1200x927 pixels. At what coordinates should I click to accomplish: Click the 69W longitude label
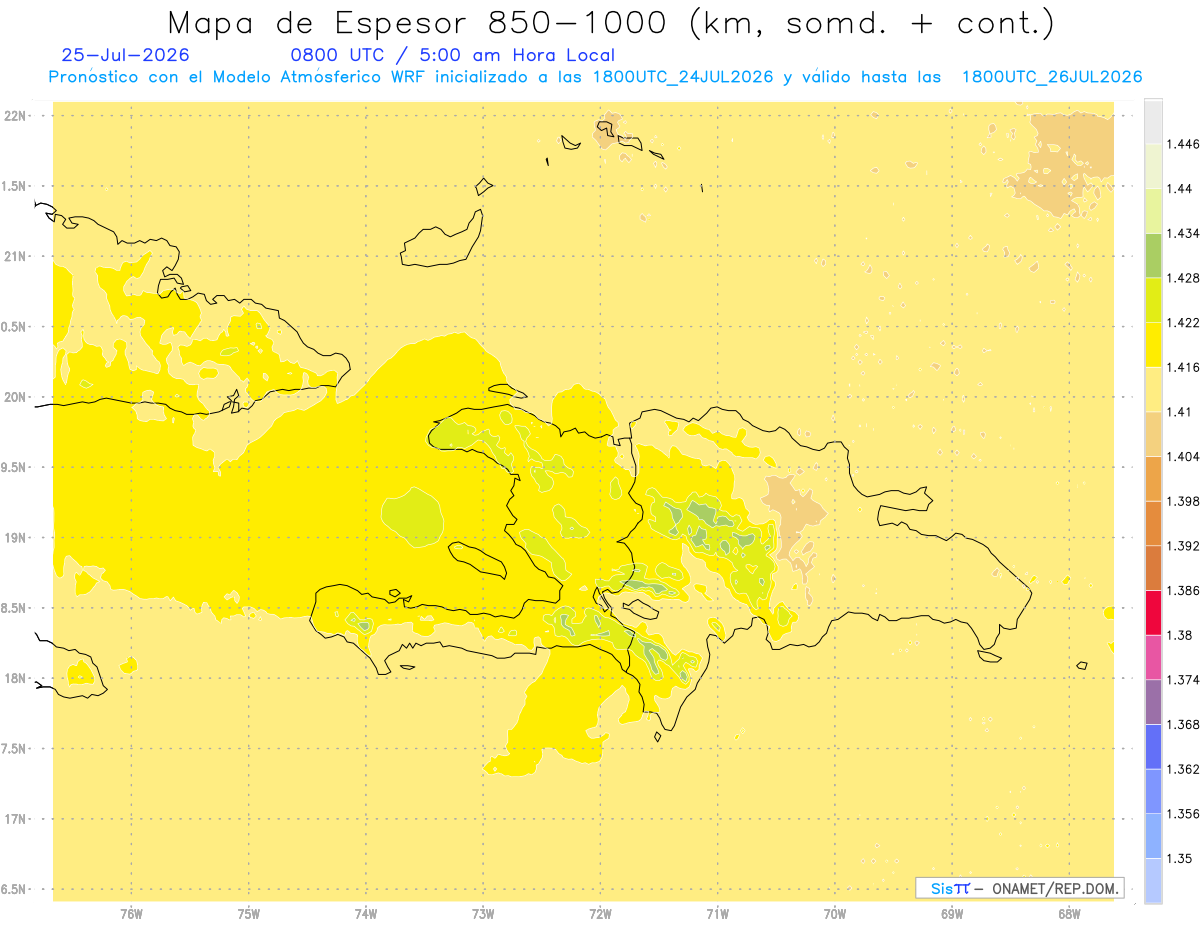click(952, 913)
